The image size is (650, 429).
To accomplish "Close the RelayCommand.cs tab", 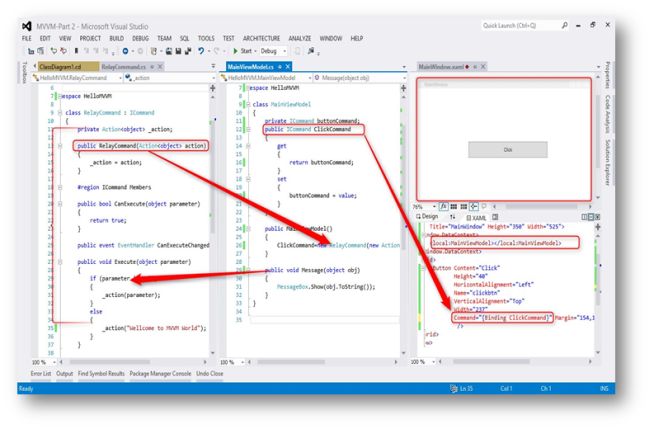I will coord(160,67).
